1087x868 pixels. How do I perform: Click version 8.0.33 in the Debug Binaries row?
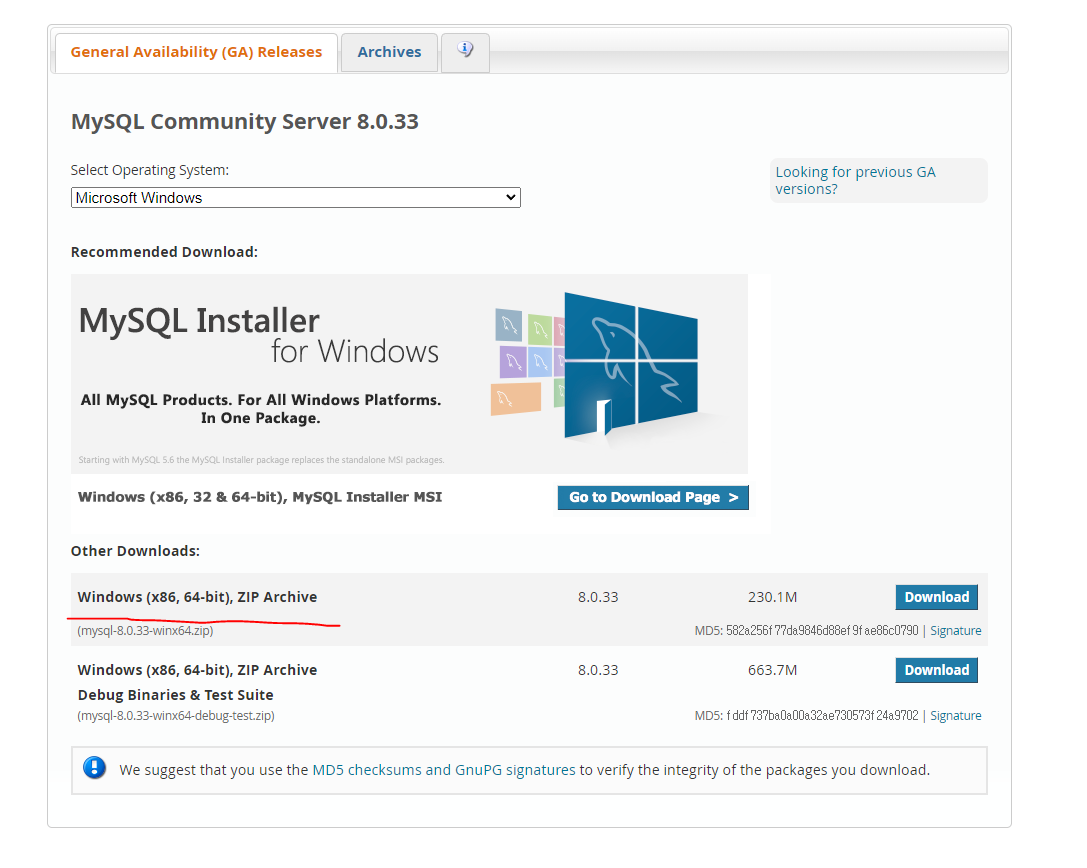598,670
